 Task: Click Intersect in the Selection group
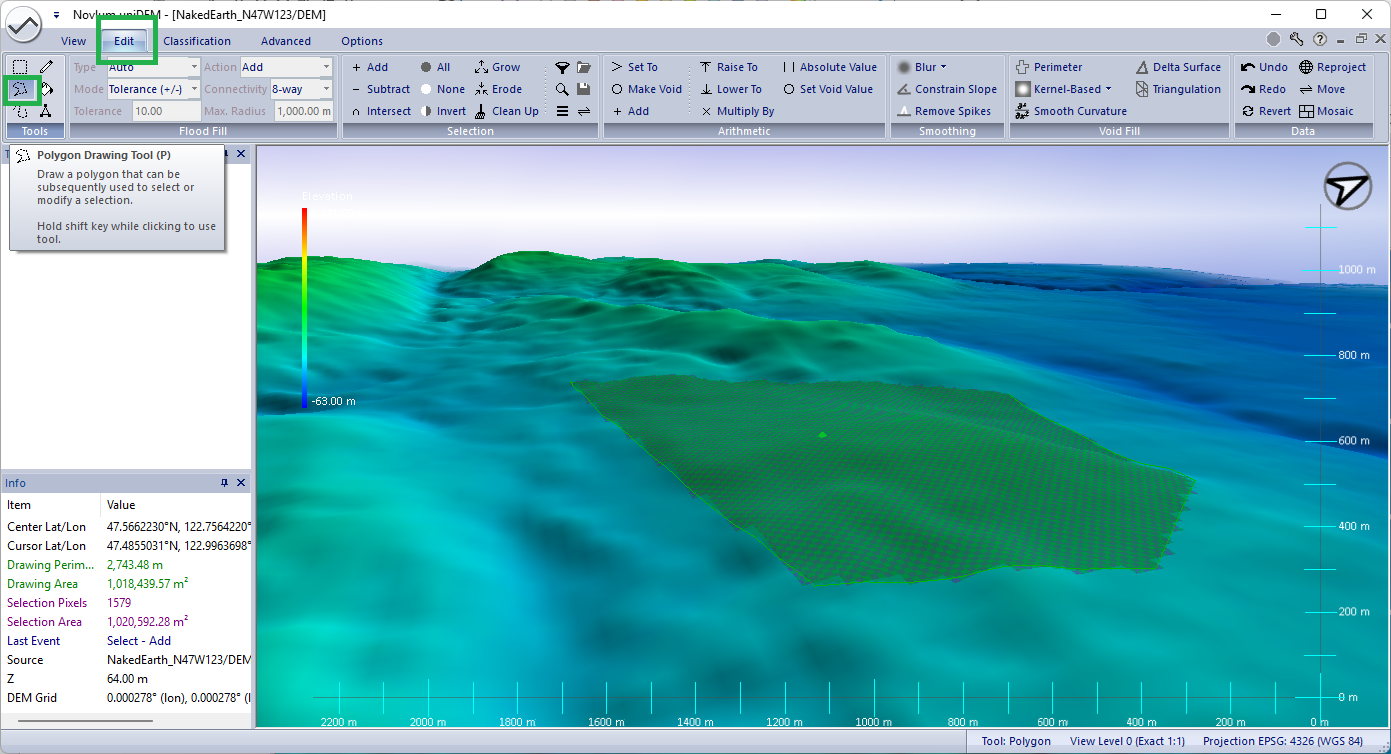(x=380, y=111)
